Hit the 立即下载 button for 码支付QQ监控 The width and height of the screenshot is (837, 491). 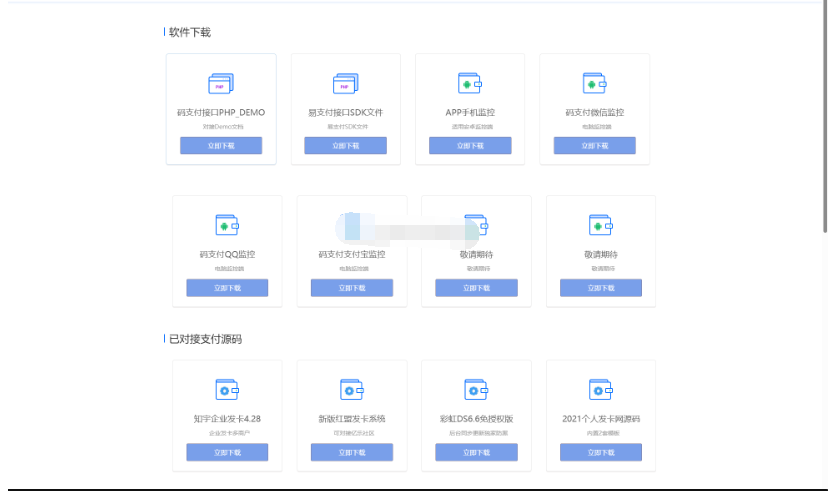[x=227, y=288]
